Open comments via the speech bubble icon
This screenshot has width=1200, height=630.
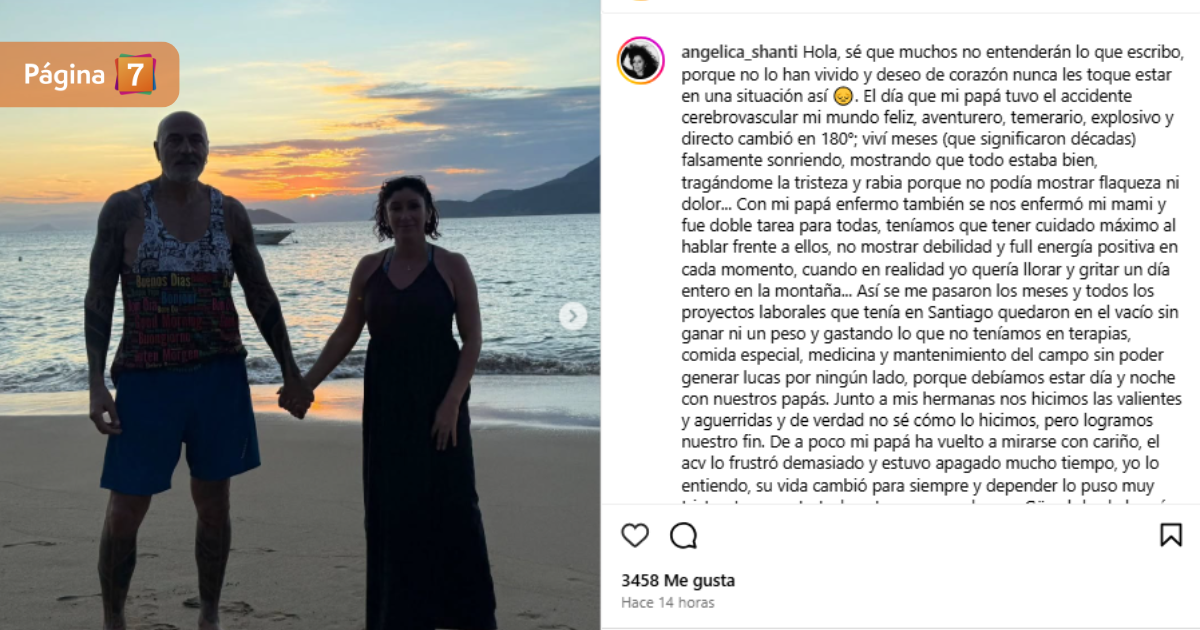tap(683, 535)
